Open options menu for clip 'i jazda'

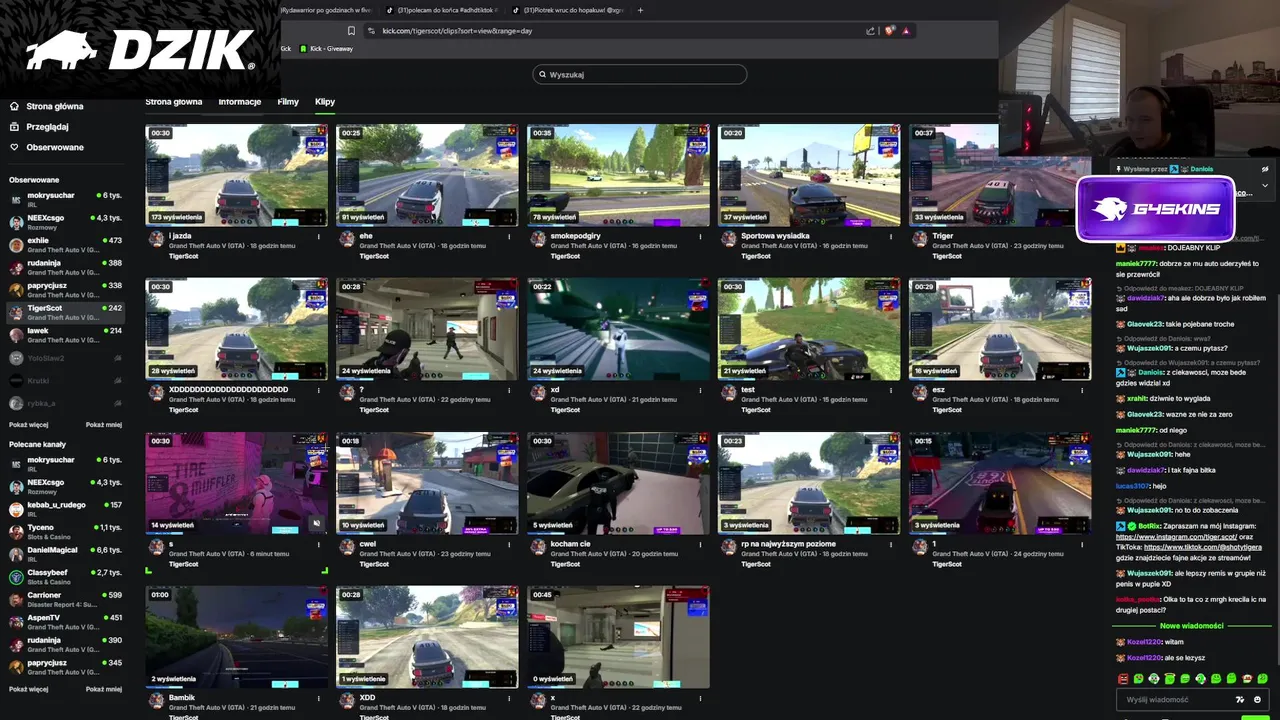319,237
